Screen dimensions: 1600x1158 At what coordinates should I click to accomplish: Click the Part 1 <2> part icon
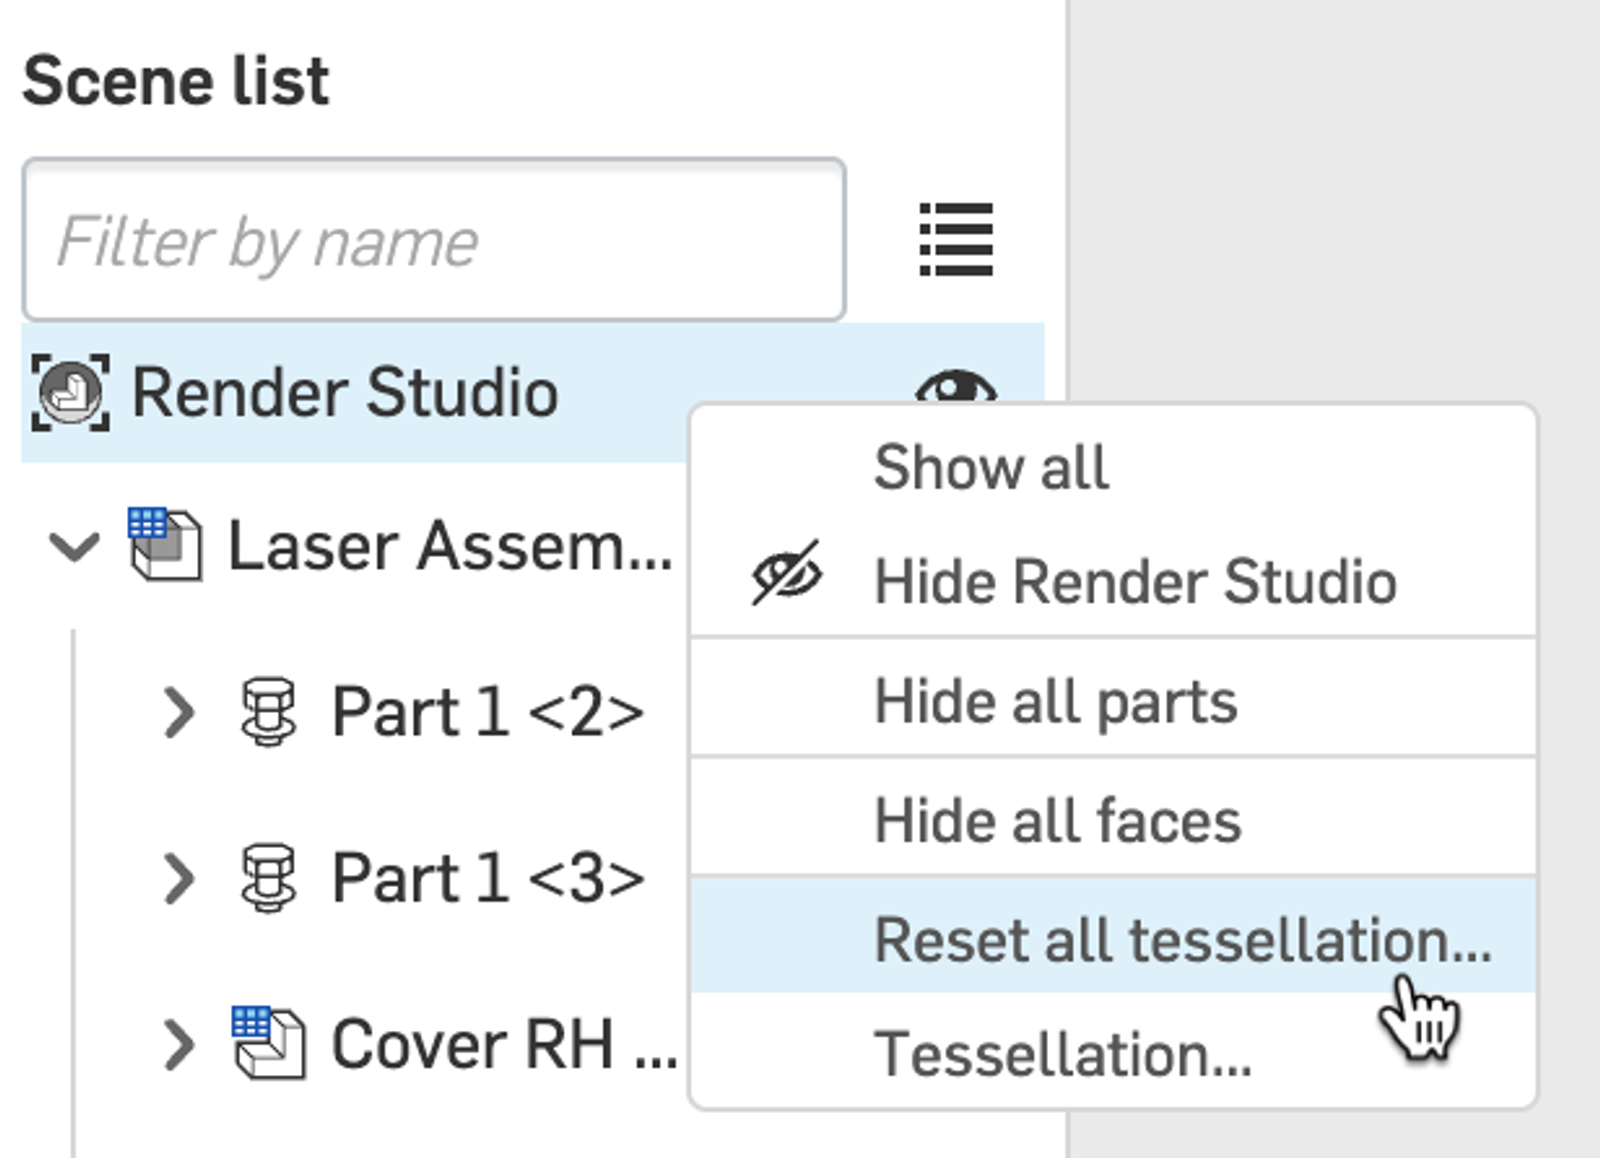point(268,712)
